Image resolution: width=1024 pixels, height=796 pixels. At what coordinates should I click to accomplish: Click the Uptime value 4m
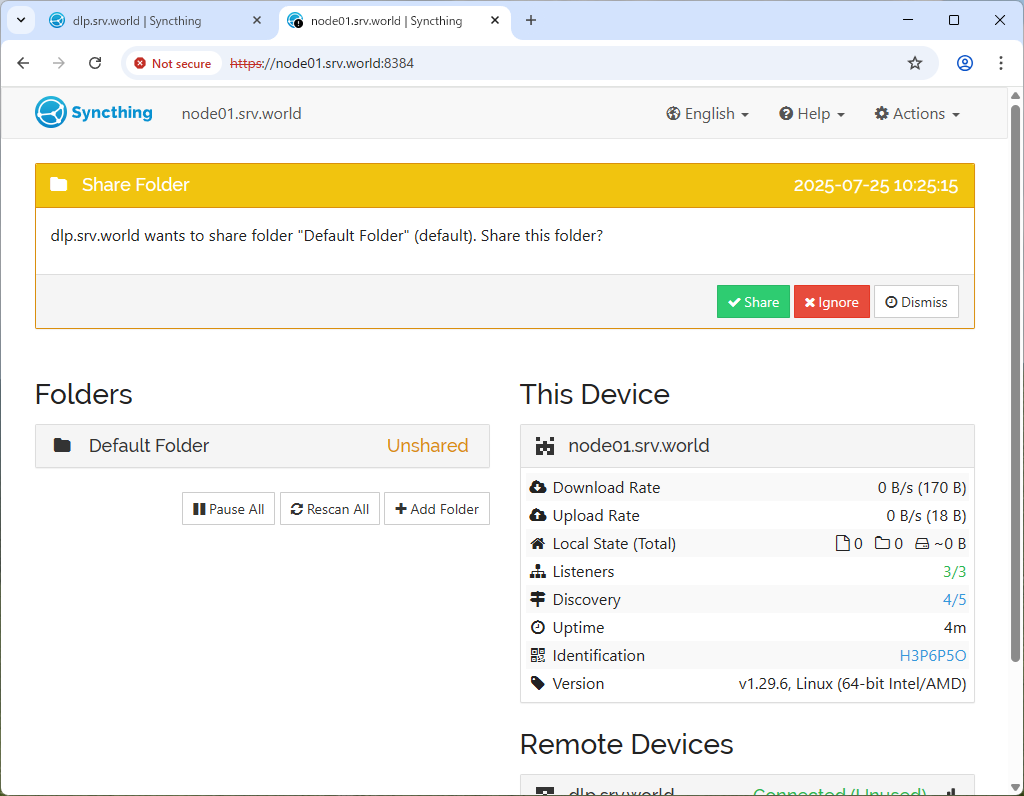(955, 628)
